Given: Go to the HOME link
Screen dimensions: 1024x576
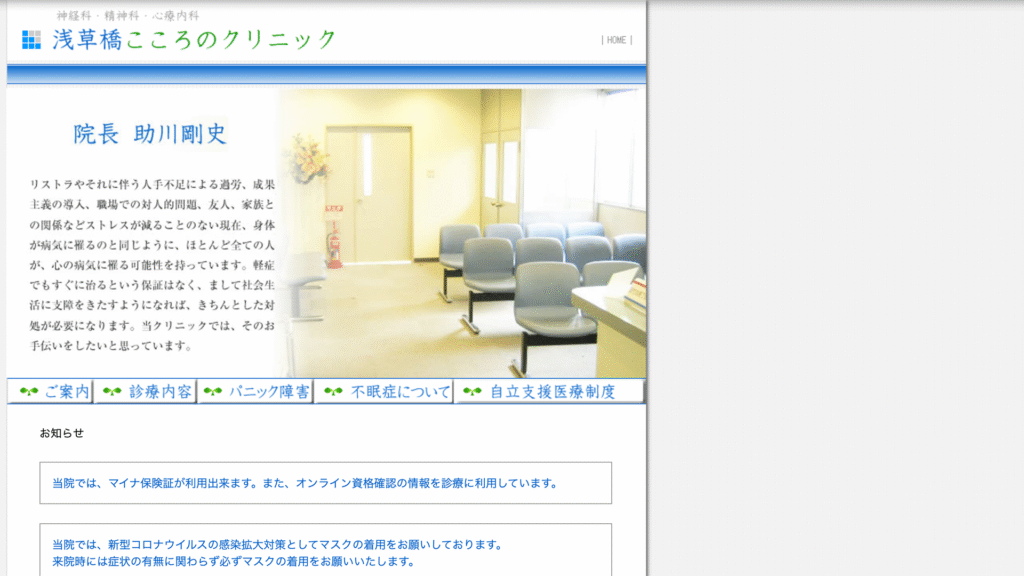Looking at the screenshot, I should tap(616, 40).
